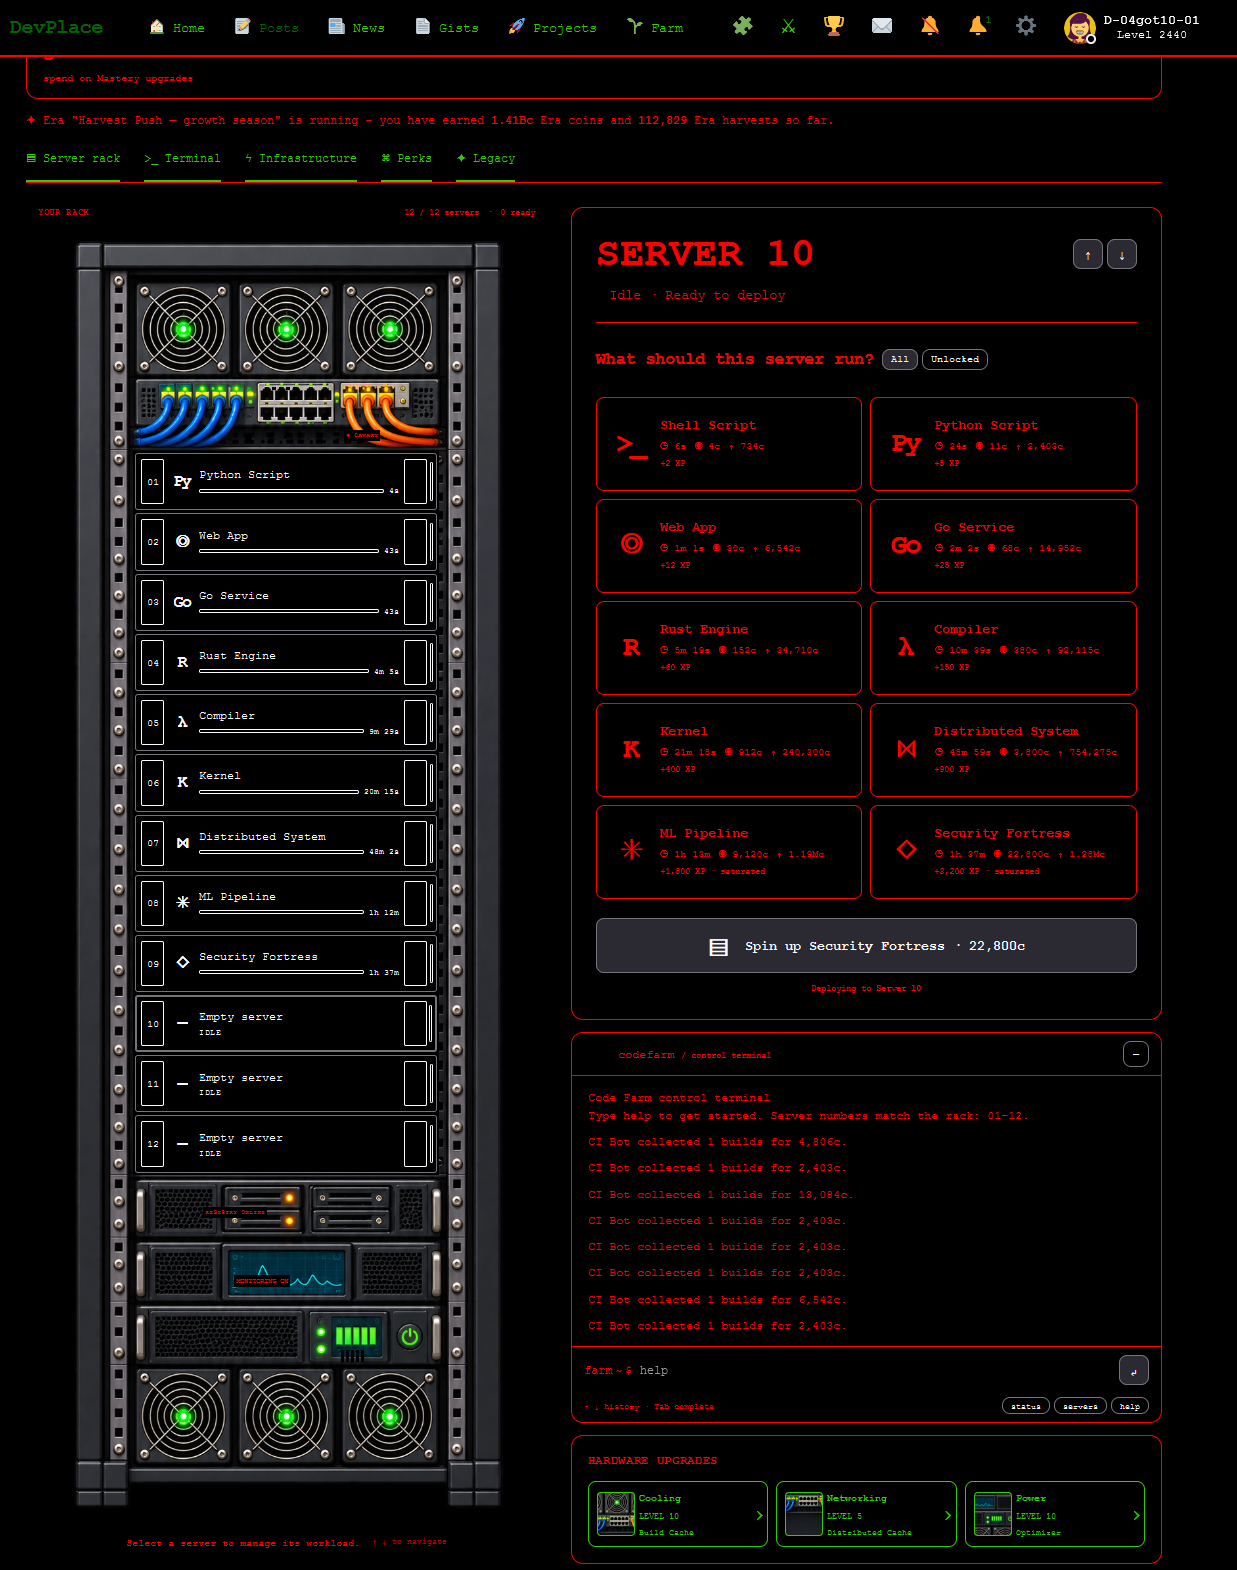Choose the Shell Script workload card icon
1237x1570 pixels.
coord(632,444)
